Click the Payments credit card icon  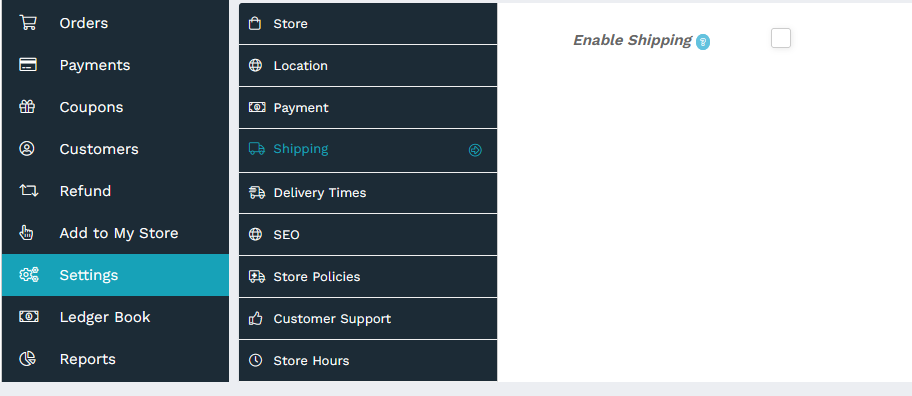coord(27,65)
